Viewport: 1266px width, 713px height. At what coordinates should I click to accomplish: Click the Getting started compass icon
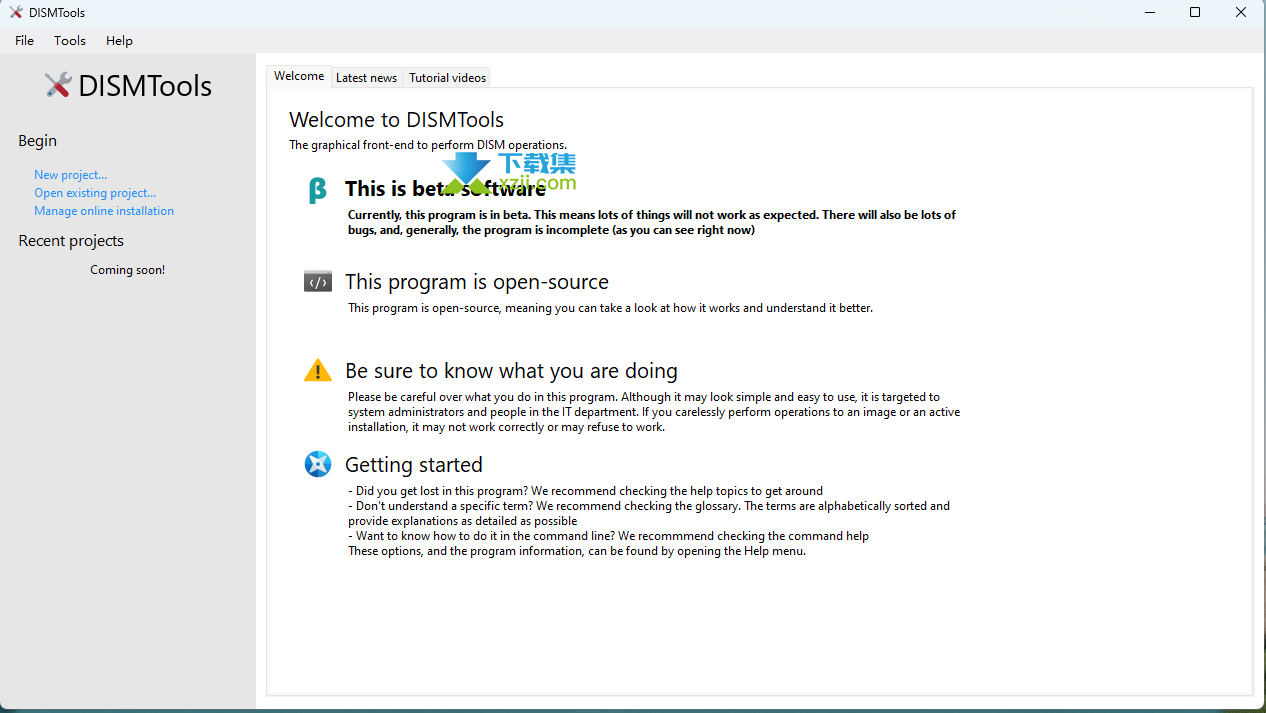coord(317,464)
